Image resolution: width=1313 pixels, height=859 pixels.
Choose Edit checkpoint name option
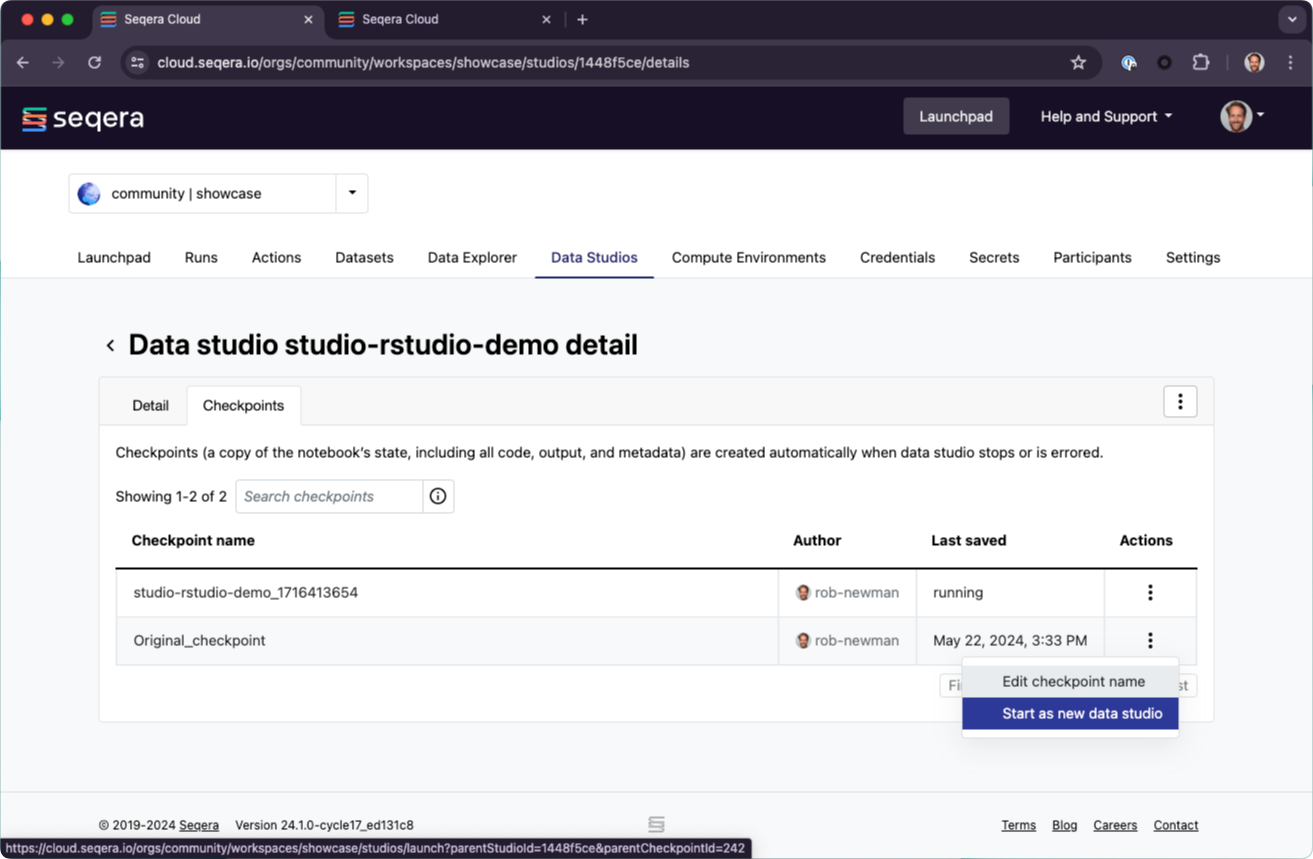1073,682
